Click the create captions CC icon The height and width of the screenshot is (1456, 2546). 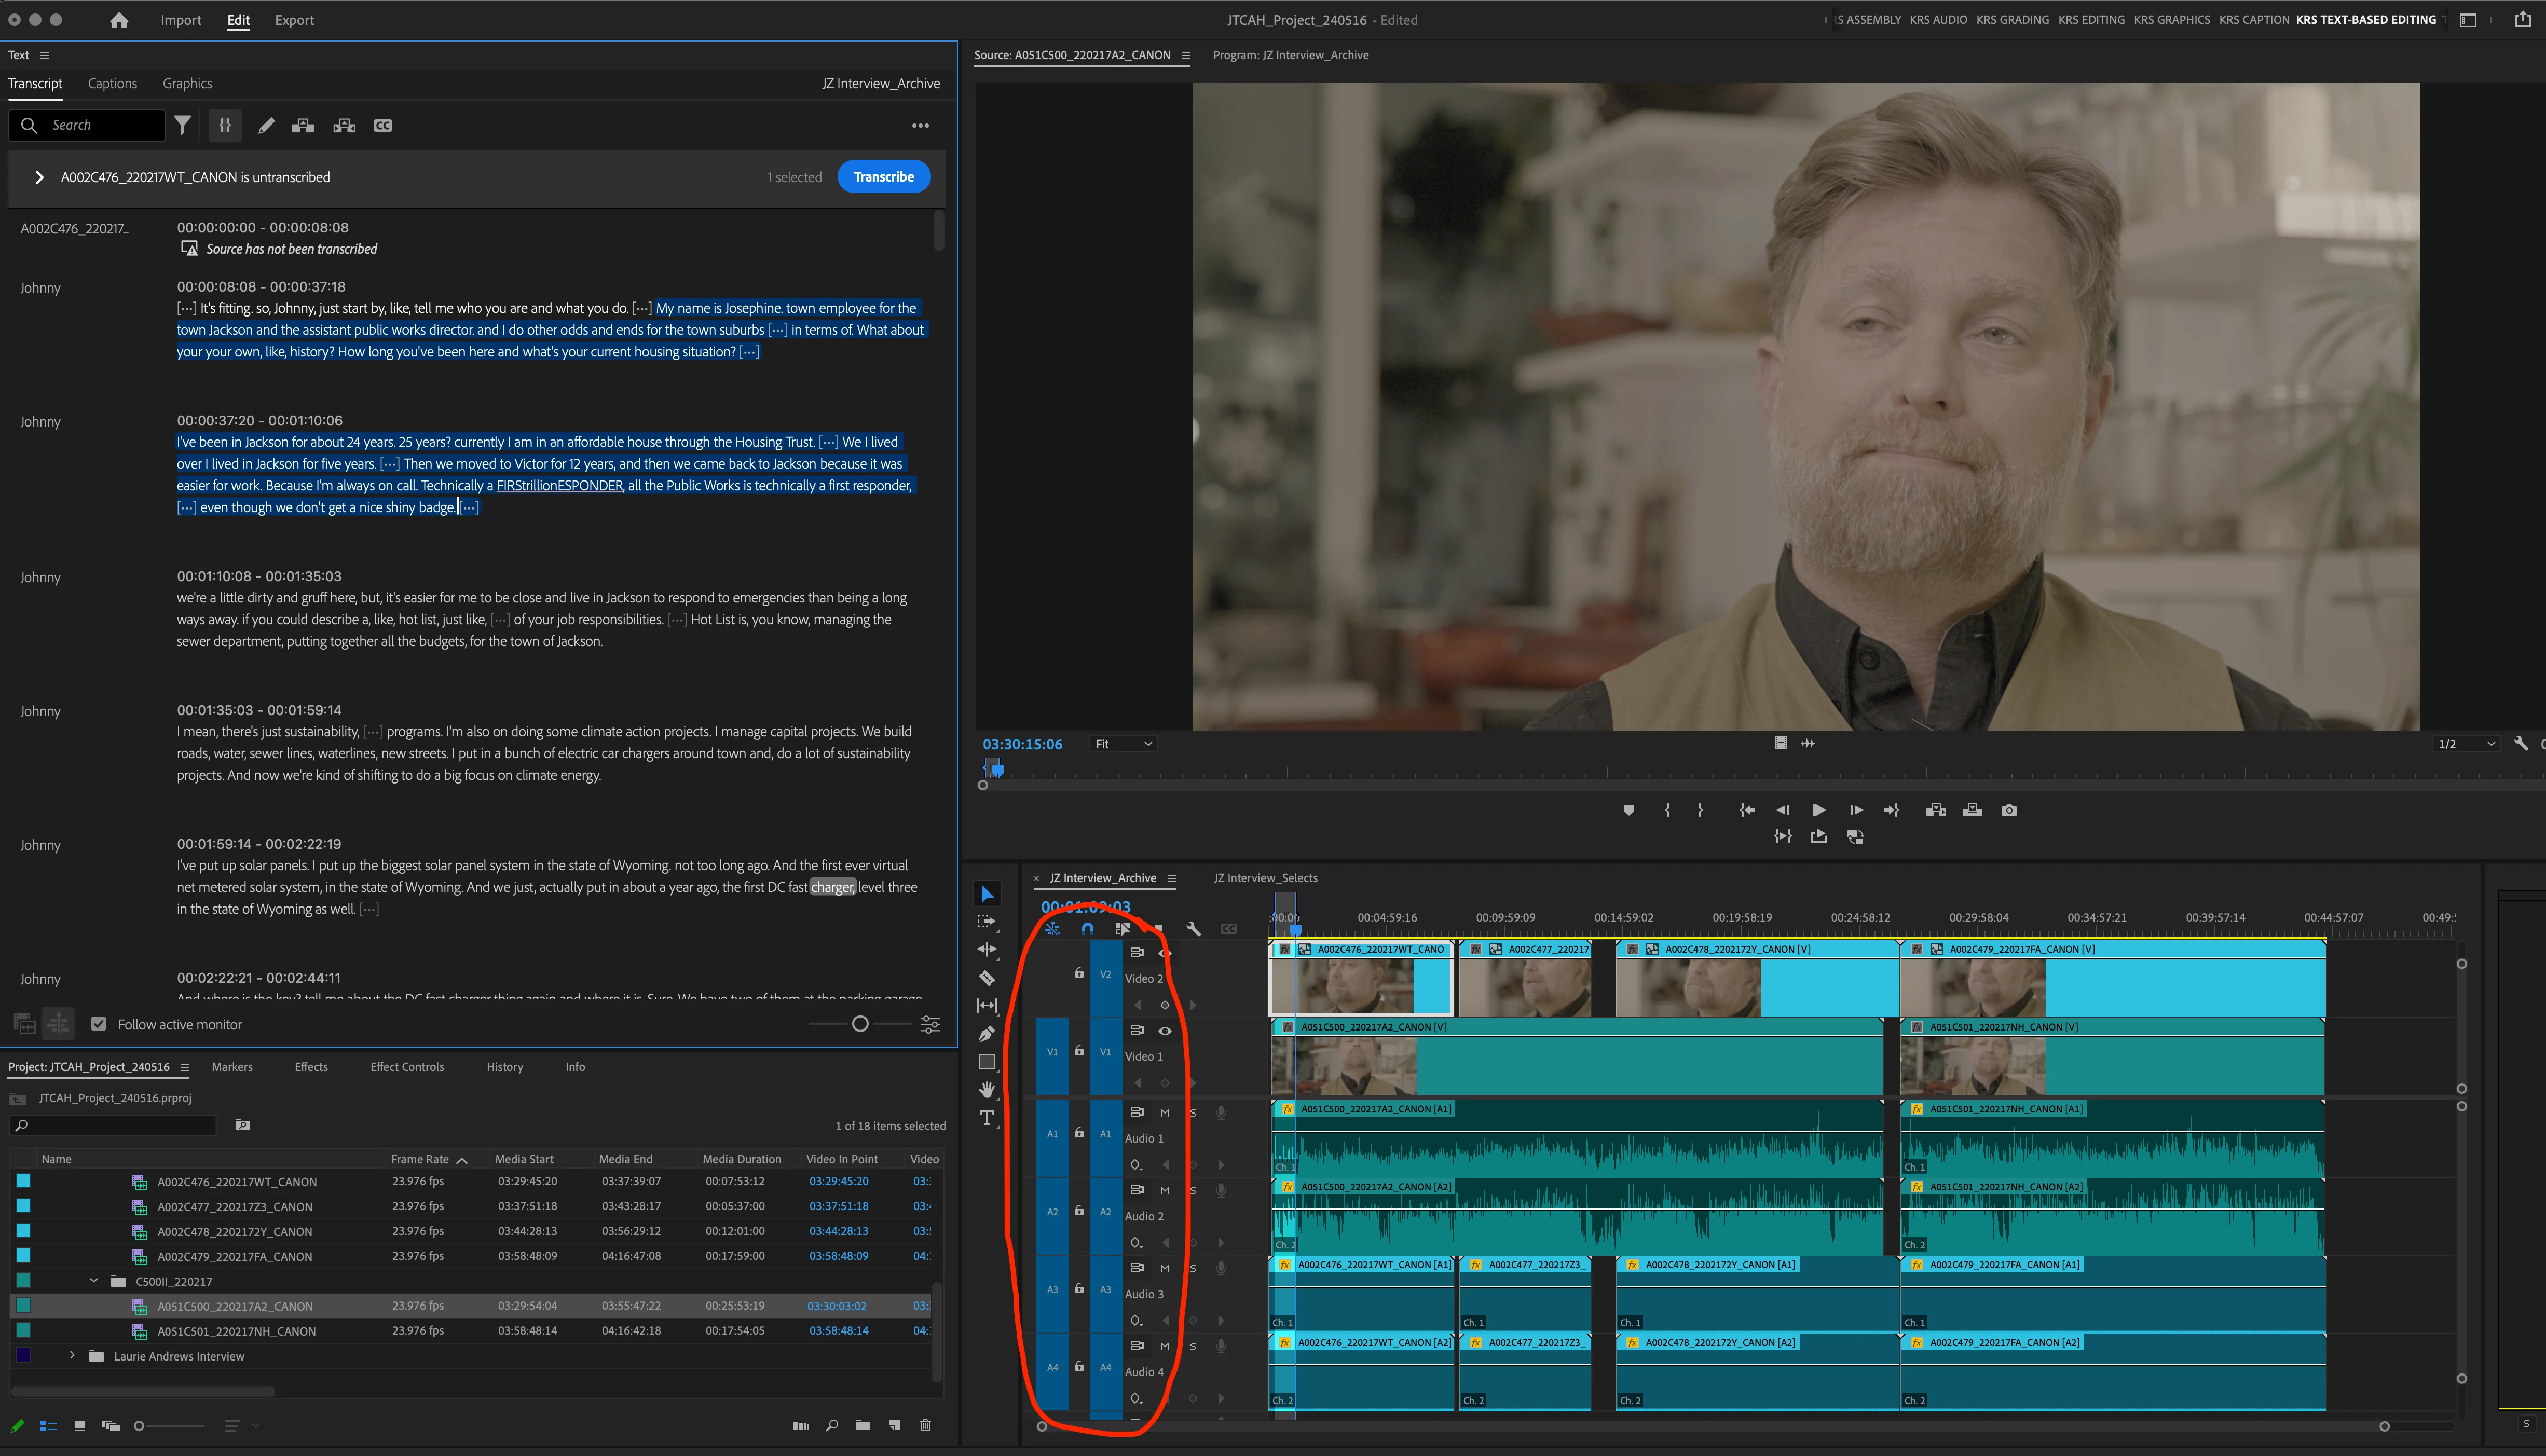point(383,125)
